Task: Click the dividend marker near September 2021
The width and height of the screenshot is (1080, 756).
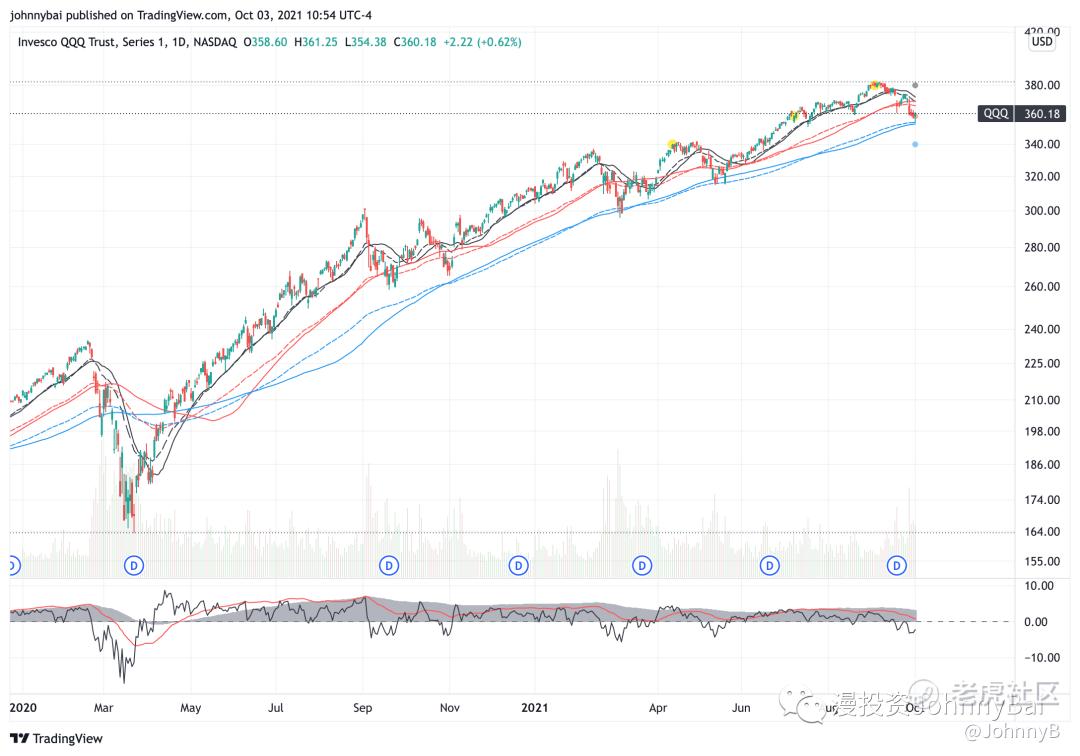Action: pyautogui.click(x=896, y=566)
